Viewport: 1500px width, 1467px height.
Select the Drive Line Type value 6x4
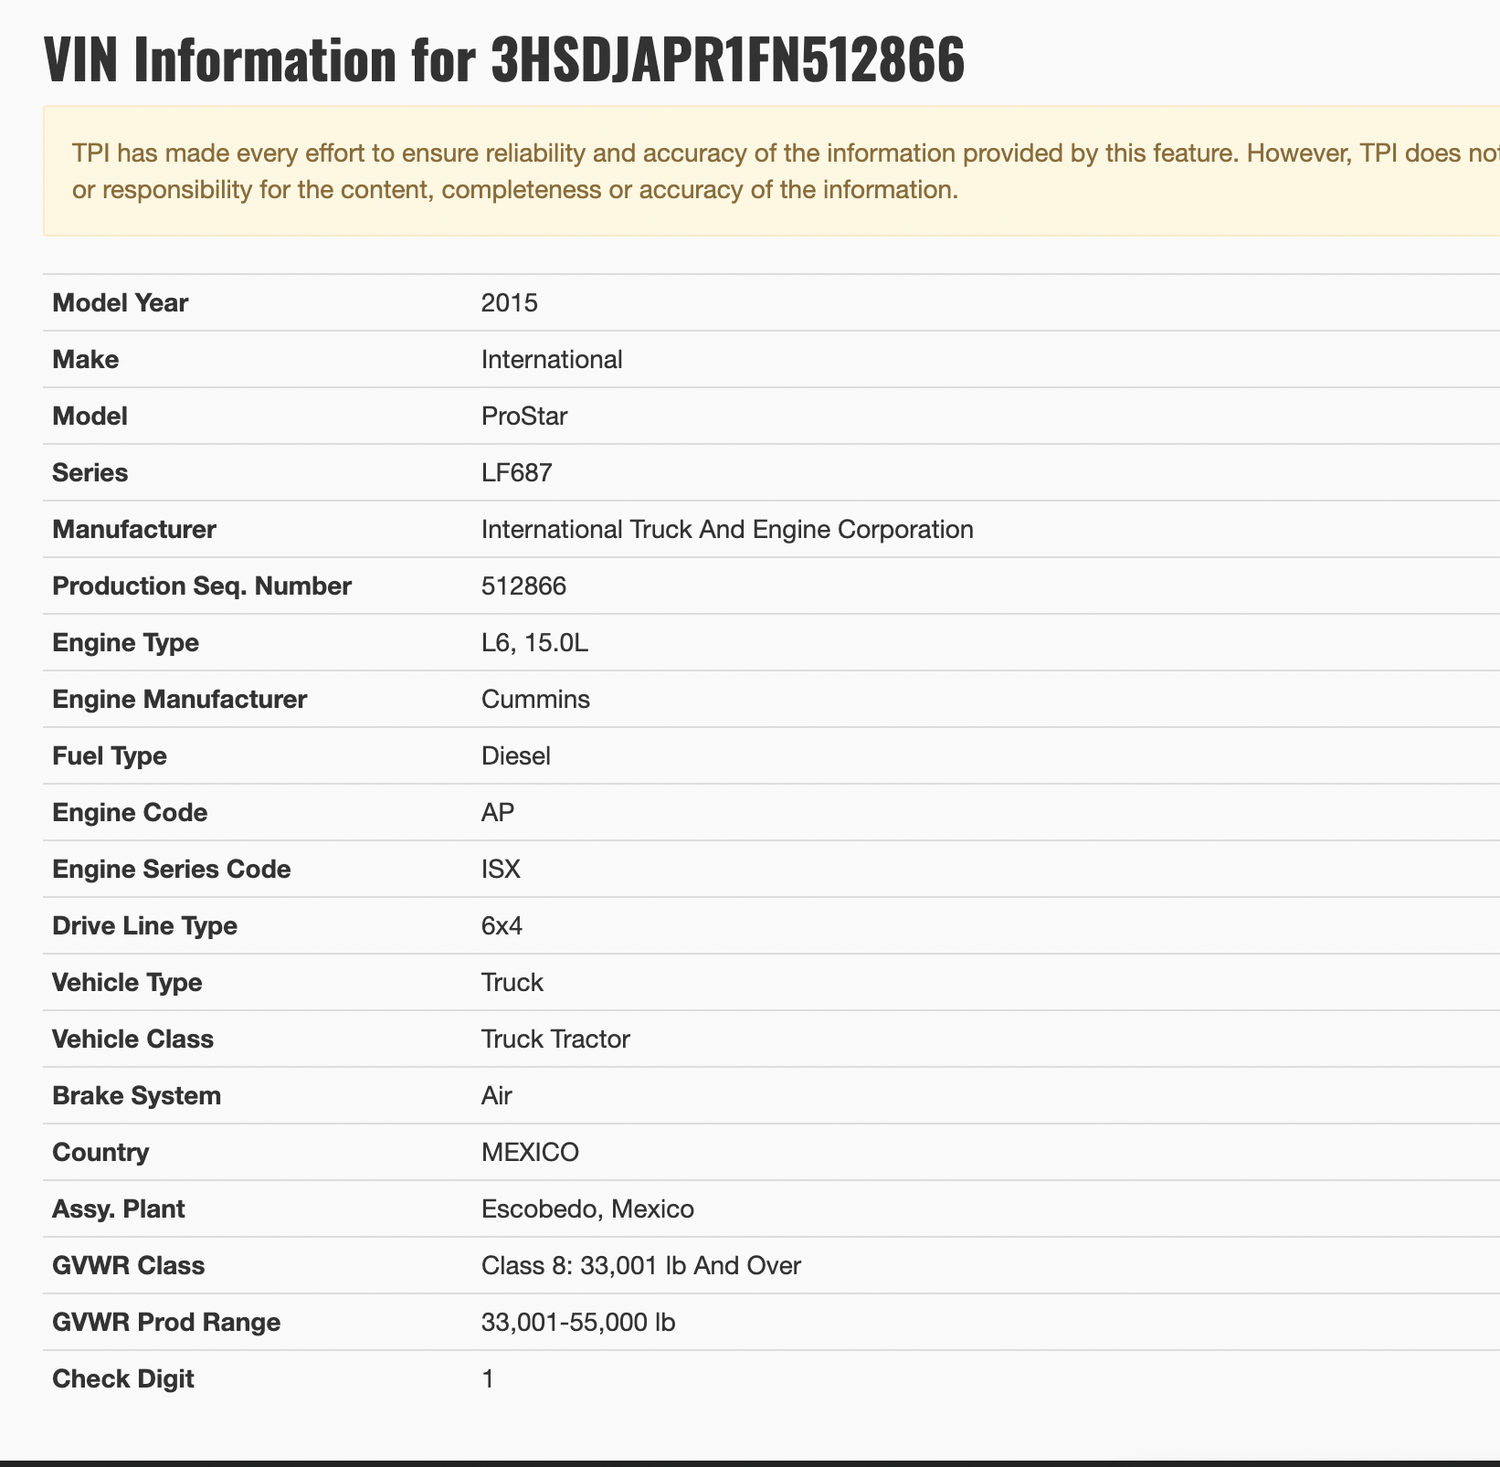501,926
